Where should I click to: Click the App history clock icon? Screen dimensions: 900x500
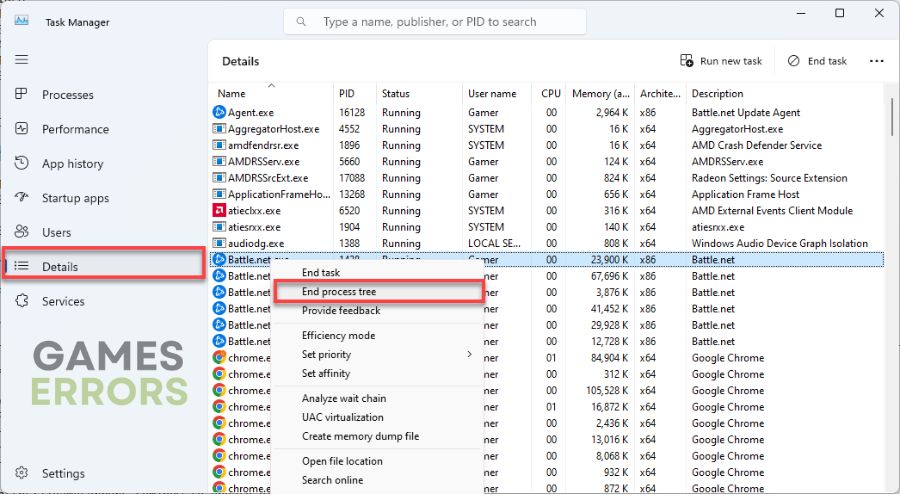coord(21,163)
